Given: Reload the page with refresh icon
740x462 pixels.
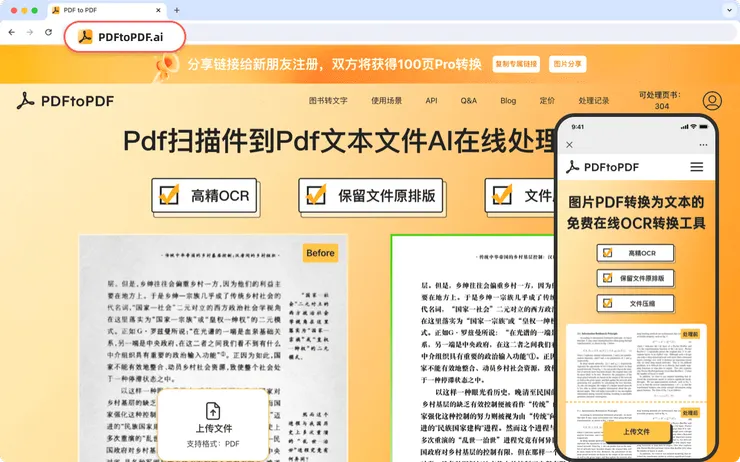Looking at the screenshot, I should [x=48, y=32].
